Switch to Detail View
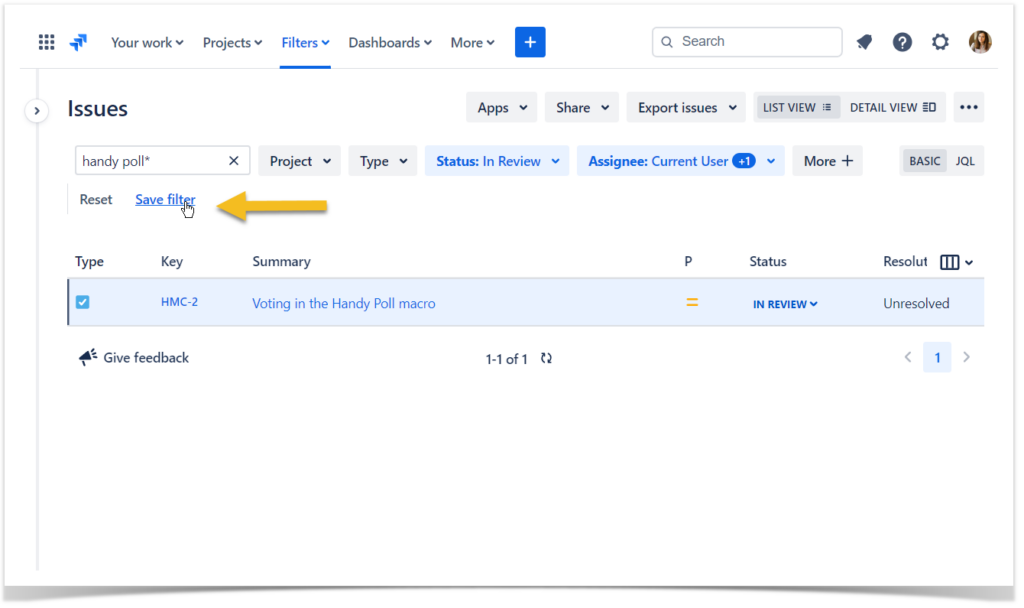 [x=892, y=108]
